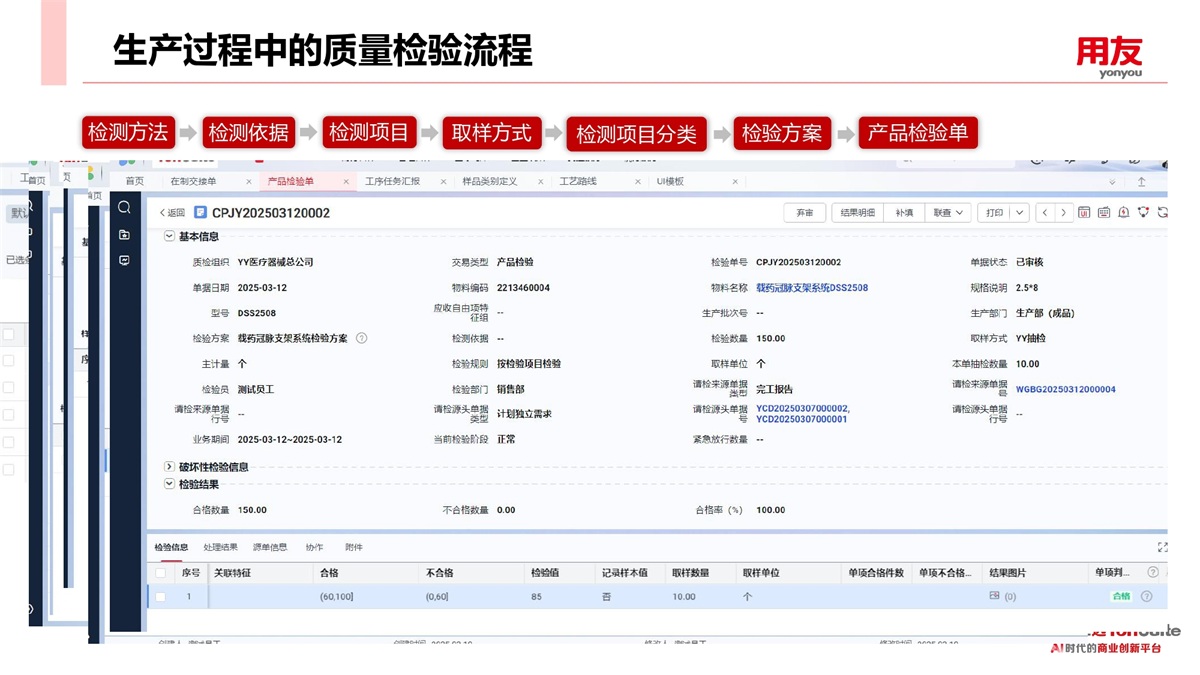Go to the next document arrow
Image resolution: width=1200 pixels, height=675 pixels.
[1063, 213]
